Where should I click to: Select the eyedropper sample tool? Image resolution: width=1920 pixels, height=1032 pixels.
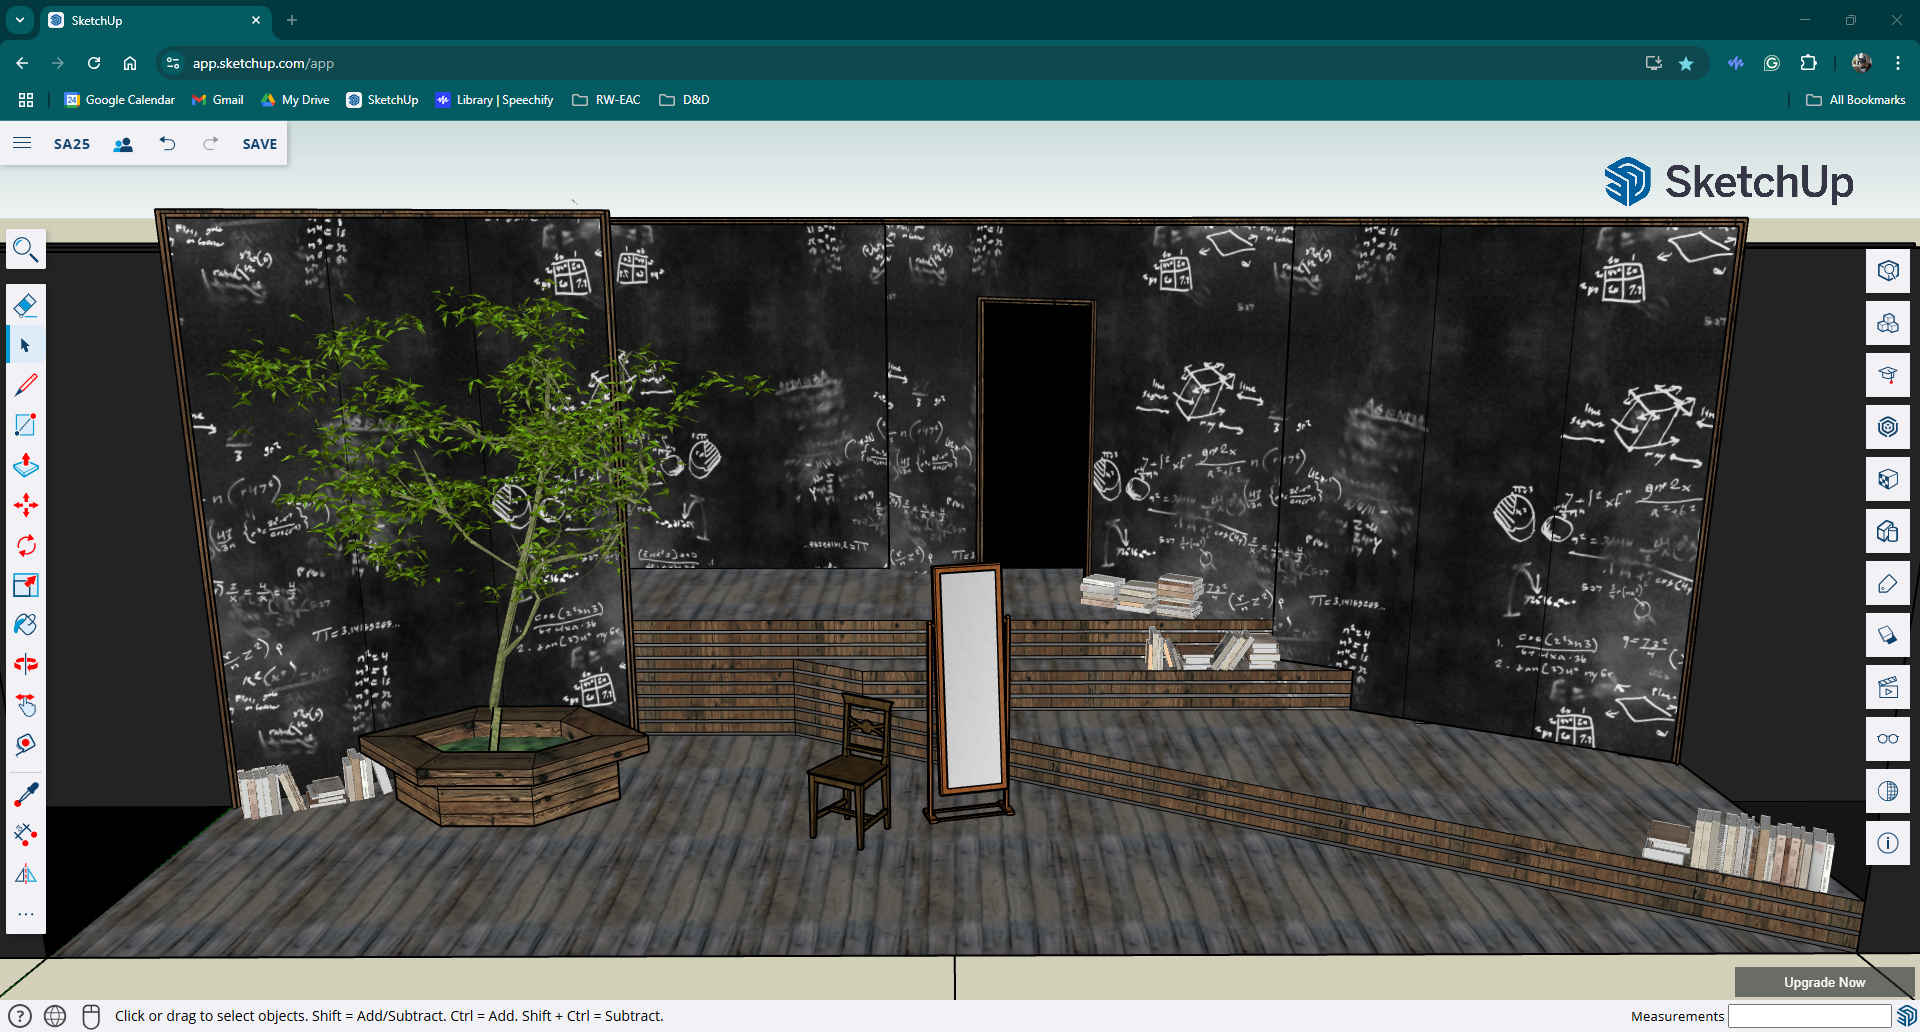coord(26,795)
